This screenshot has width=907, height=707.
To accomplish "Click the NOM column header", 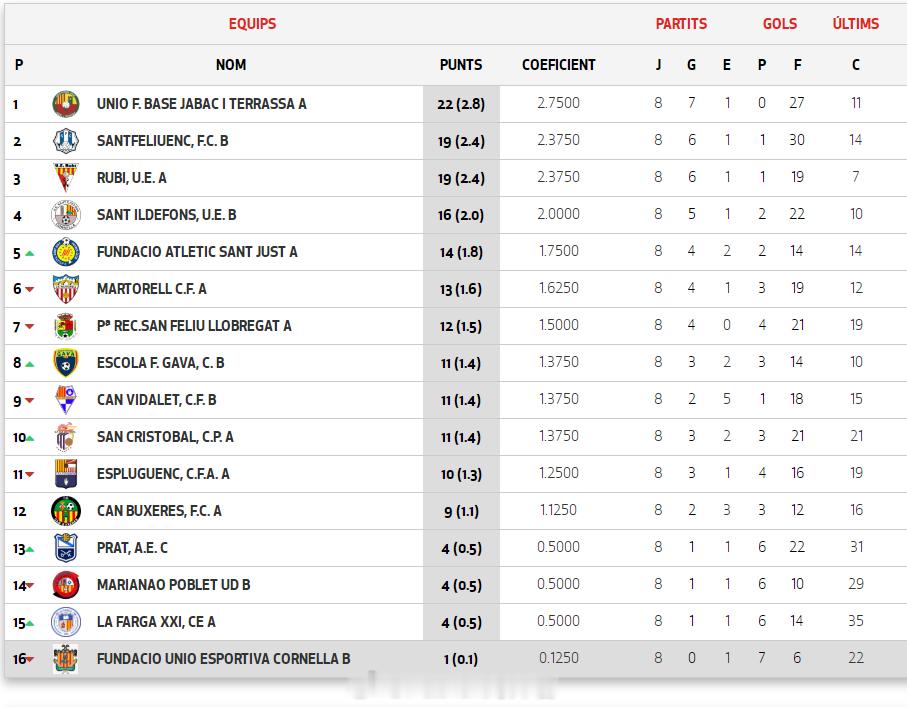I will 231,65.
